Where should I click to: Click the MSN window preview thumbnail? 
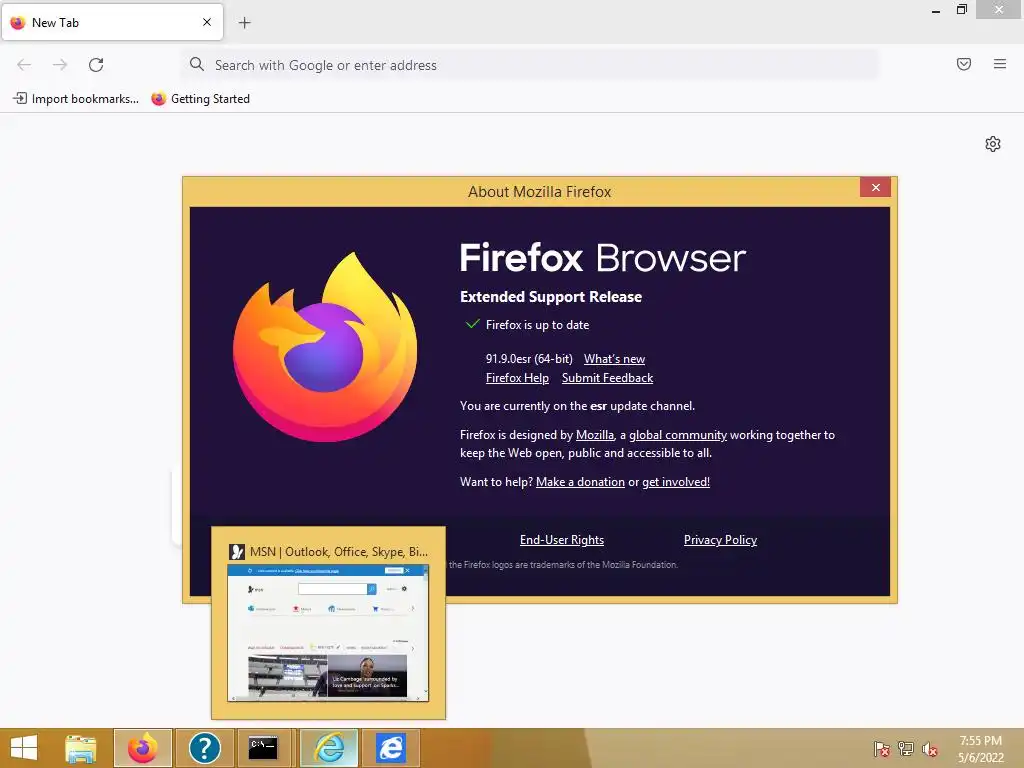click(328, 633)
